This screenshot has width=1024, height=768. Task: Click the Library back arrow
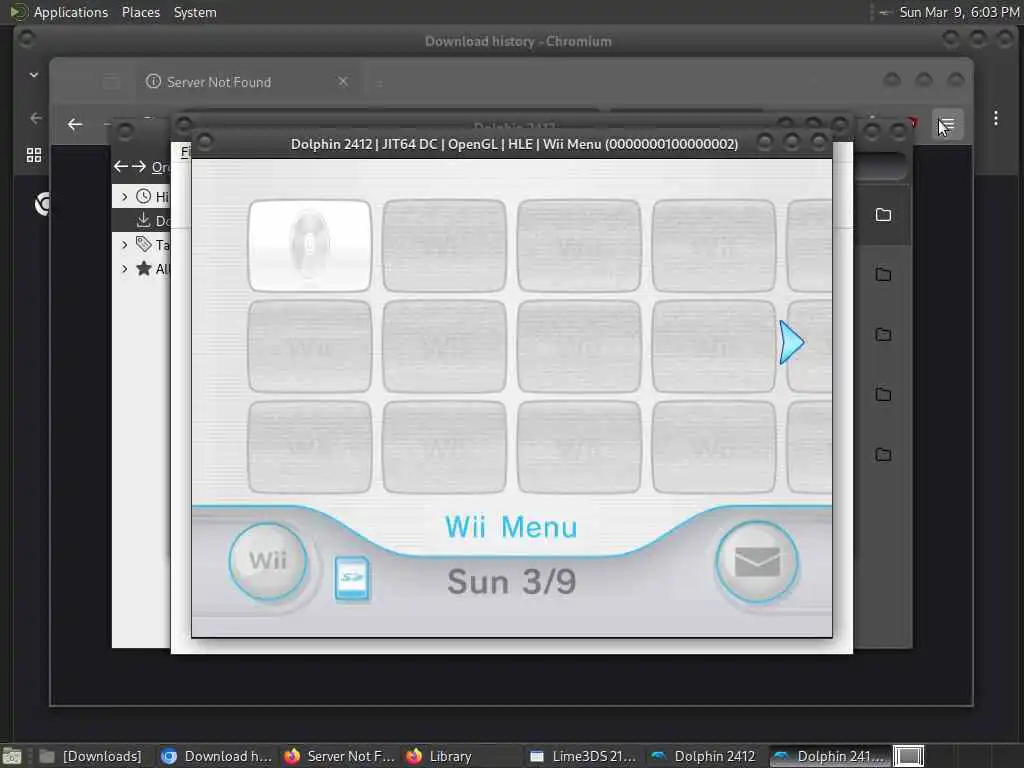coord(120,167)
